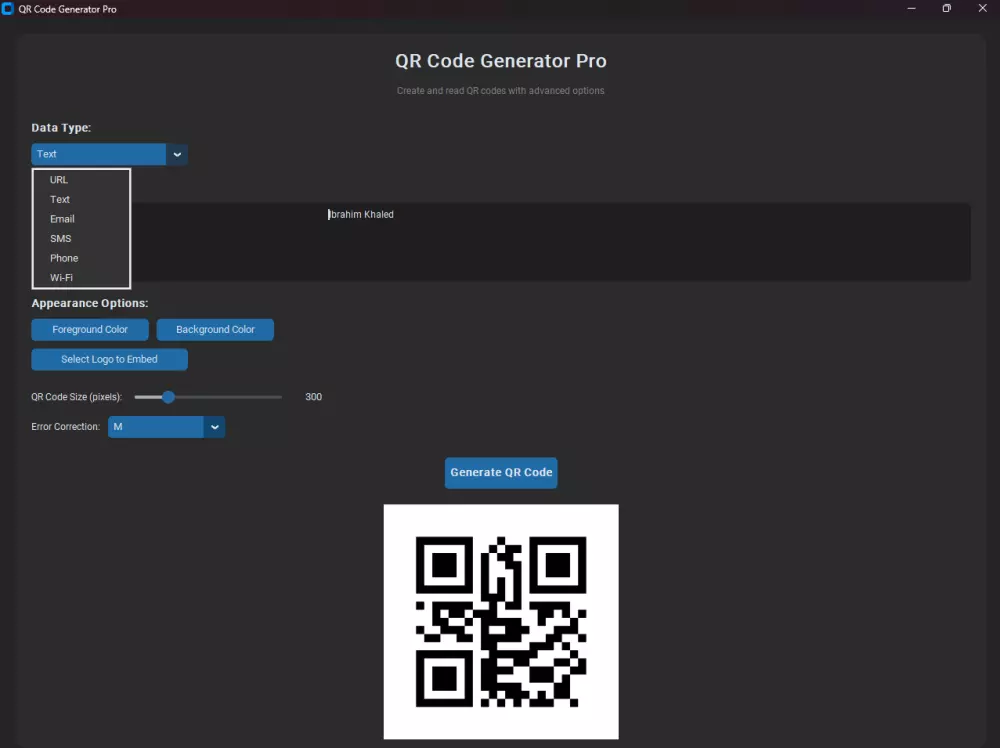Click the QR Code Generator Pro app icon
The image size is (1000, 748).
coord(8,9)
